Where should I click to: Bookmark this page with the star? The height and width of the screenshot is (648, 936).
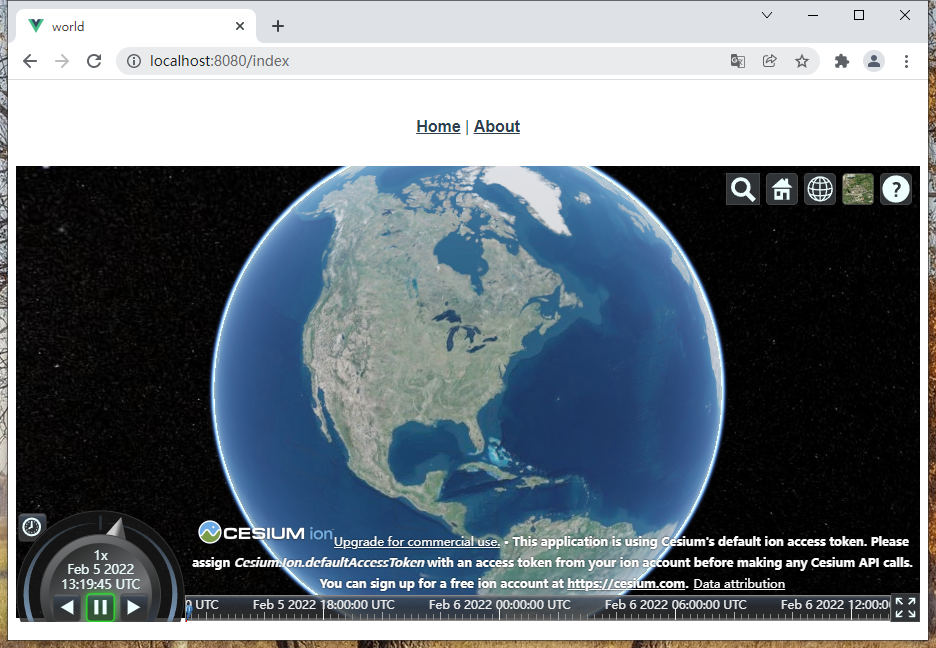pyautogui.click(x=802, y=61)
